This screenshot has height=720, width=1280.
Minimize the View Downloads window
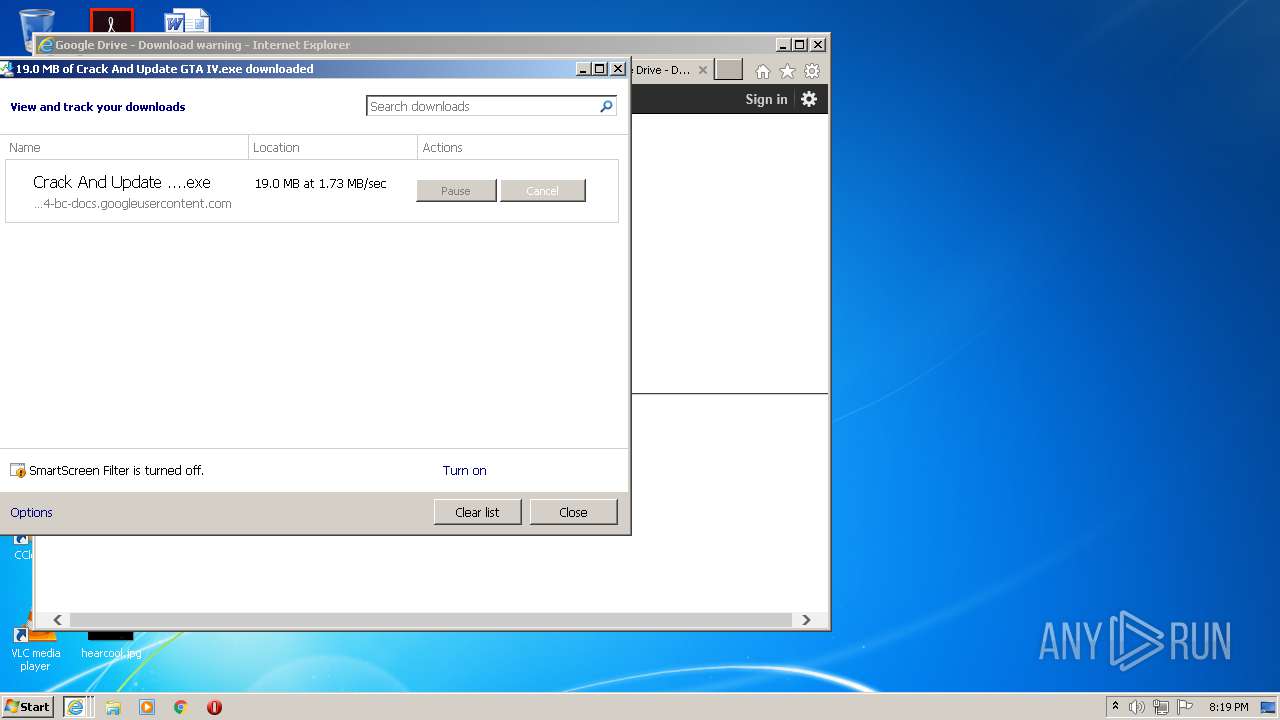click(584, 69)
